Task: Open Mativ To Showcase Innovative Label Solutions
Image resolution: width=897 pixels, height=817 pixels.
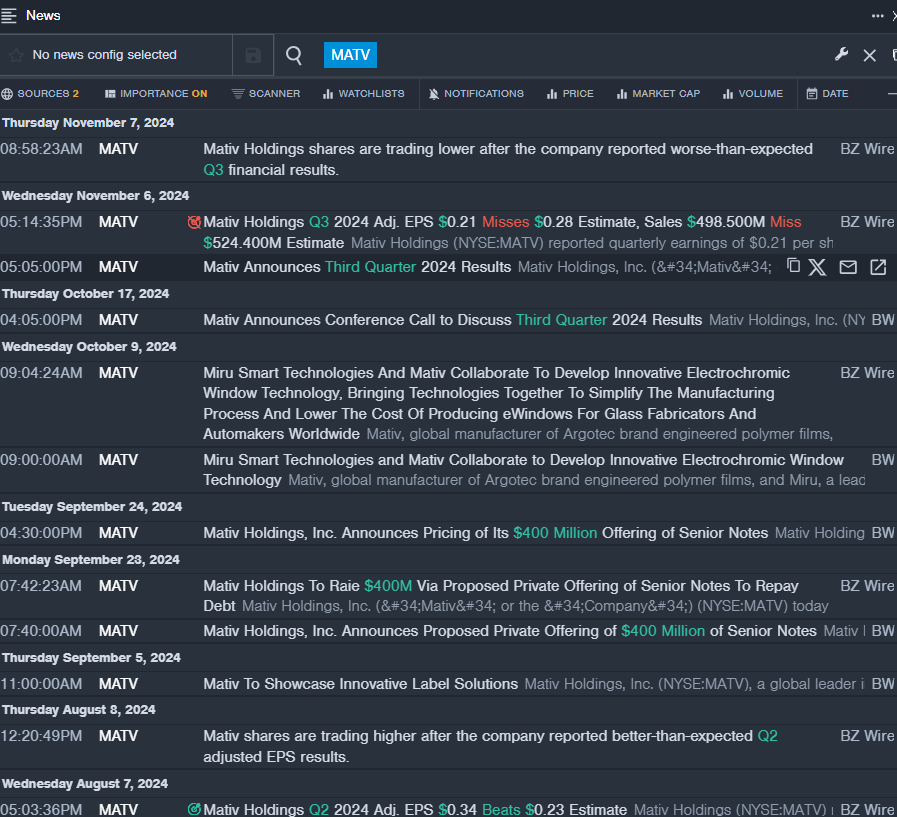Action: coord(360,684)
